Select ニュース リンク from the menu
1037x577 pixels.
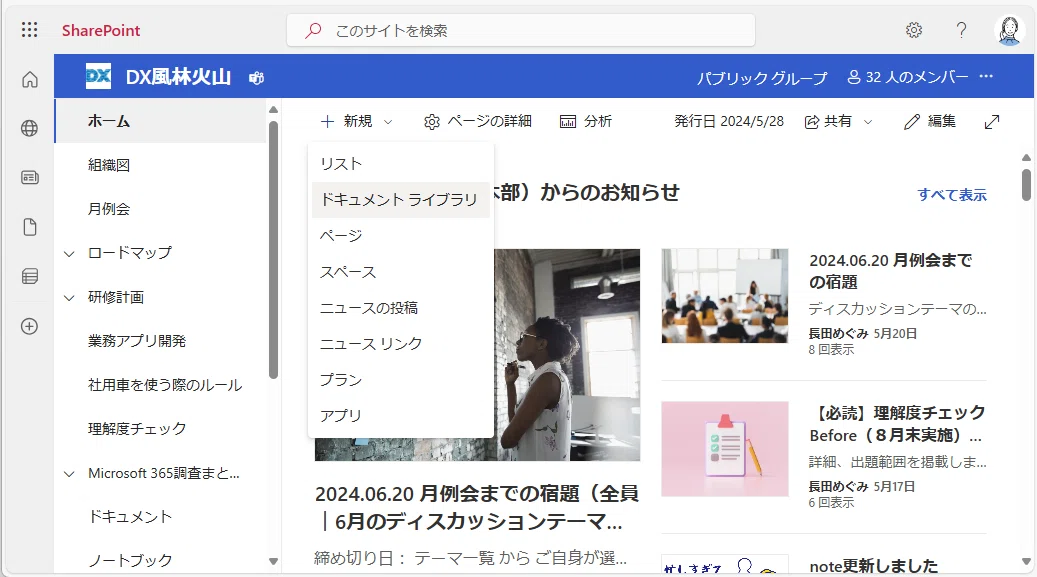click(401, 343)
